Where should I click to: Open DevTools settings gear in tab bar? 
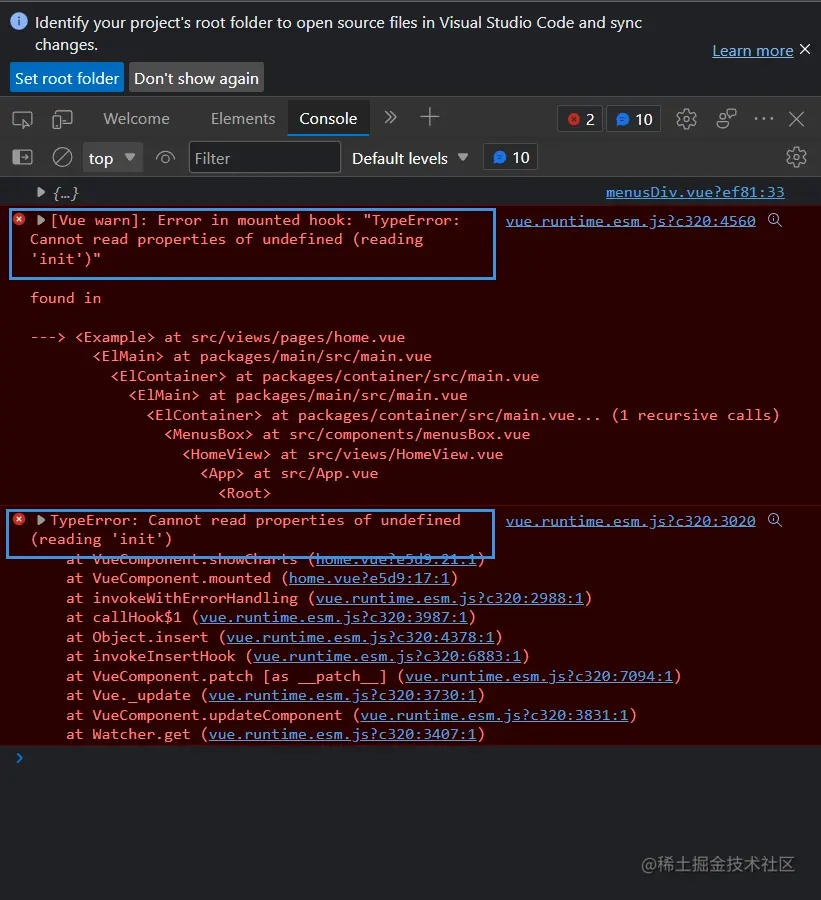click(686, 119)
